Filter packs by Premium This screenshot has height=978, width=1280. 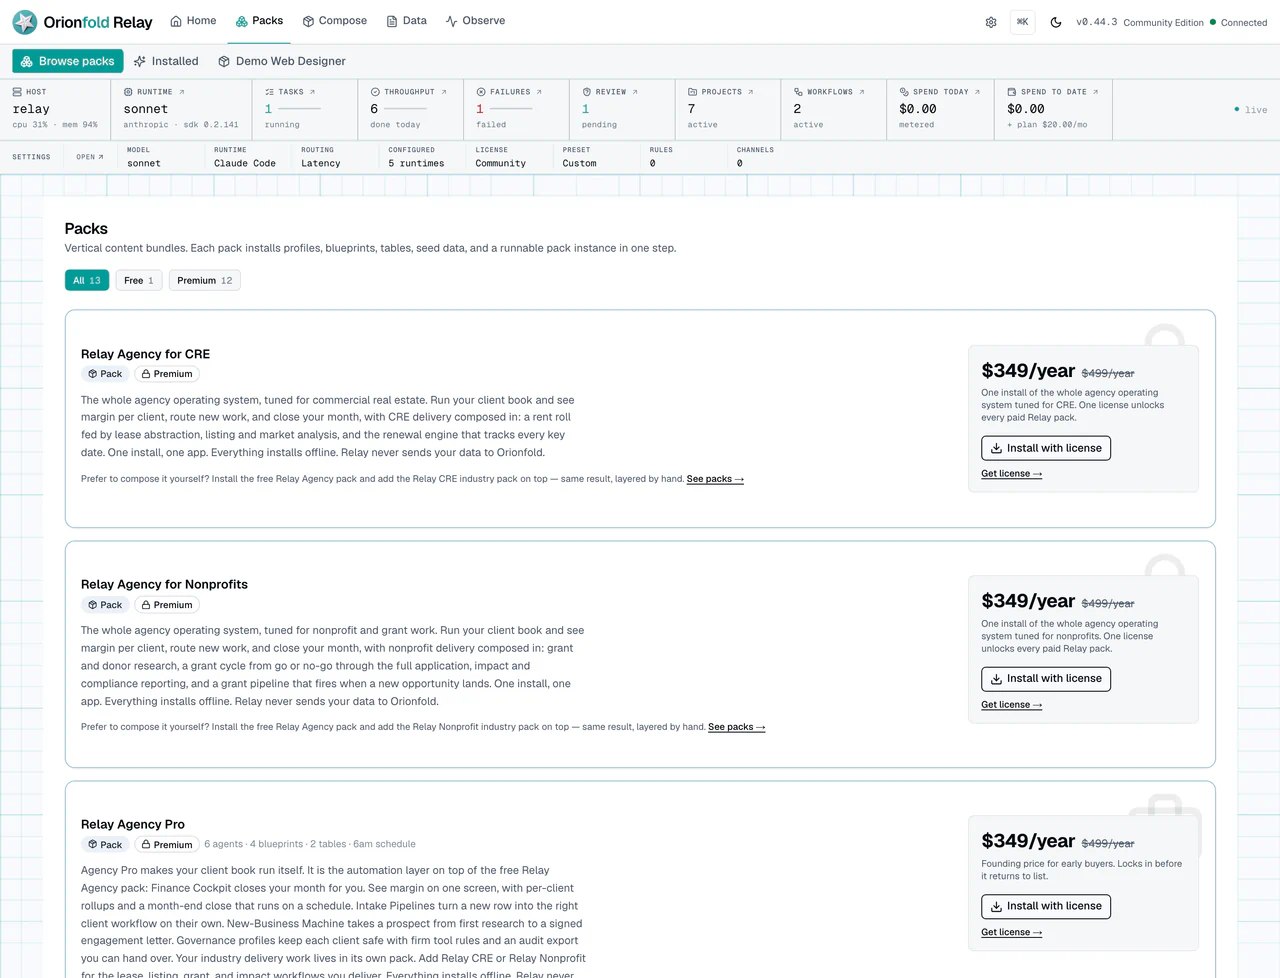click(x=205, y=281)
